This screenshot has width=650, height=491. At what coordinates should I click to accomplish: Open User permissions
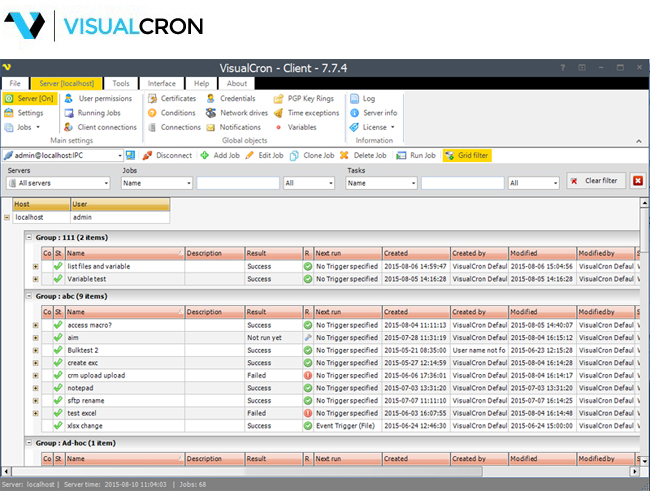[98, 99]
